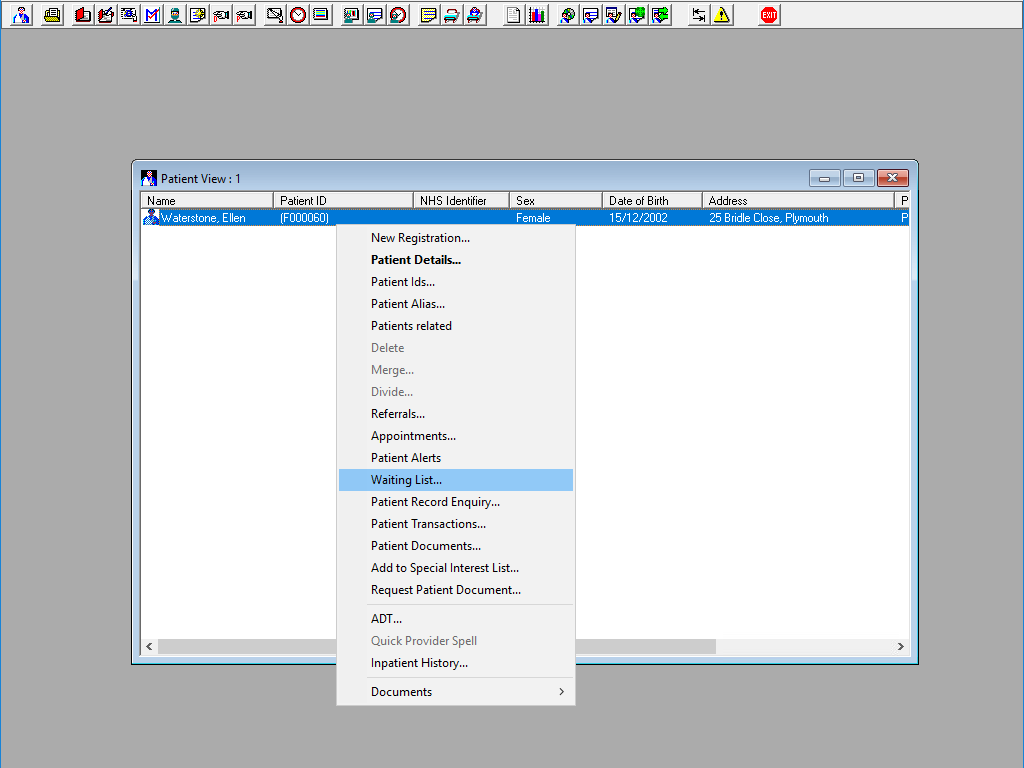Click the pointing hand D icon
Viewport: 1024px width, 768px height.
pos(221,15)
